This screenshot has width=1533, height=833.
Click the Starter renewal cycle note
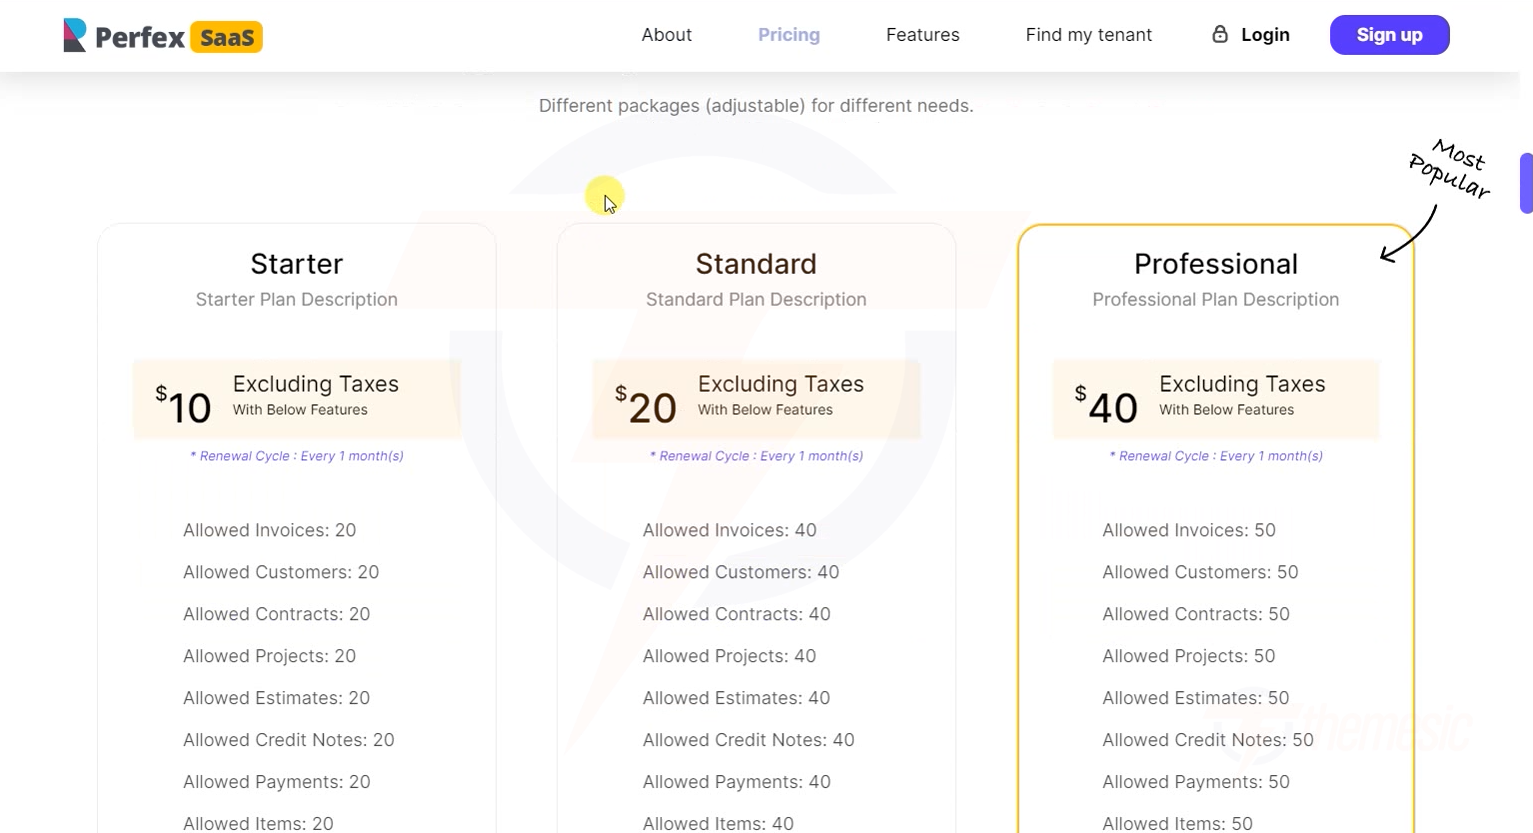296,455
